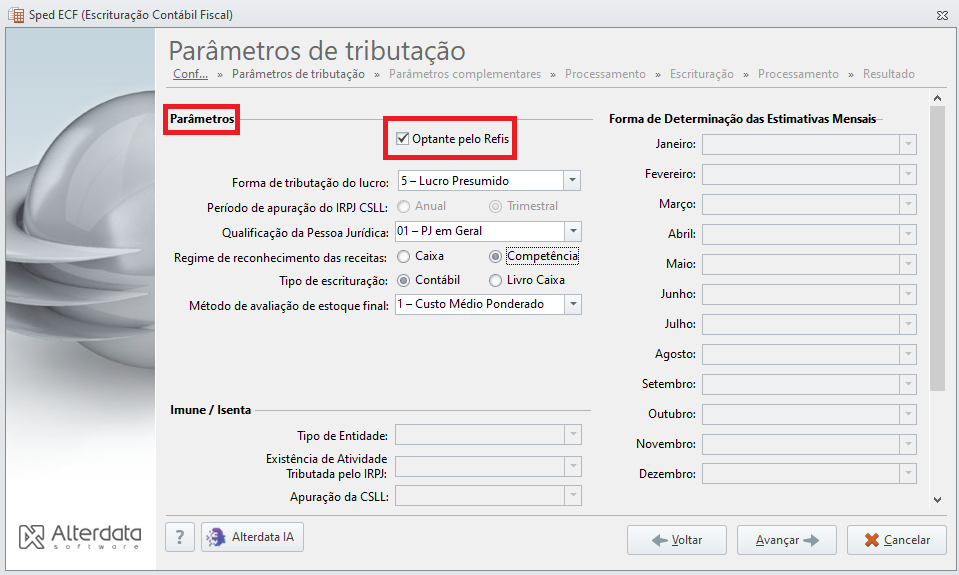
Task: Select the Escrituração breadcrumb step
Action: click(x=702, y=74)
